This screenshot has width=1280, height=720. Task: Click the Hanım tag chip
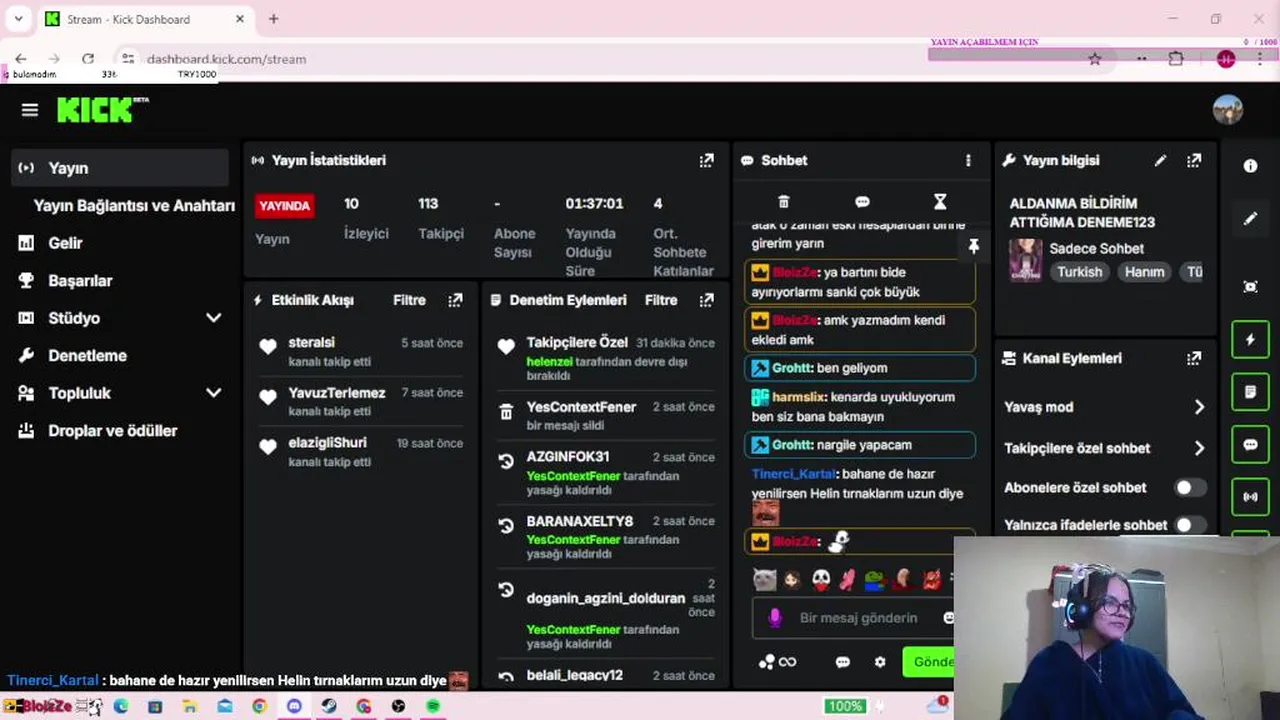[1144, 272]
